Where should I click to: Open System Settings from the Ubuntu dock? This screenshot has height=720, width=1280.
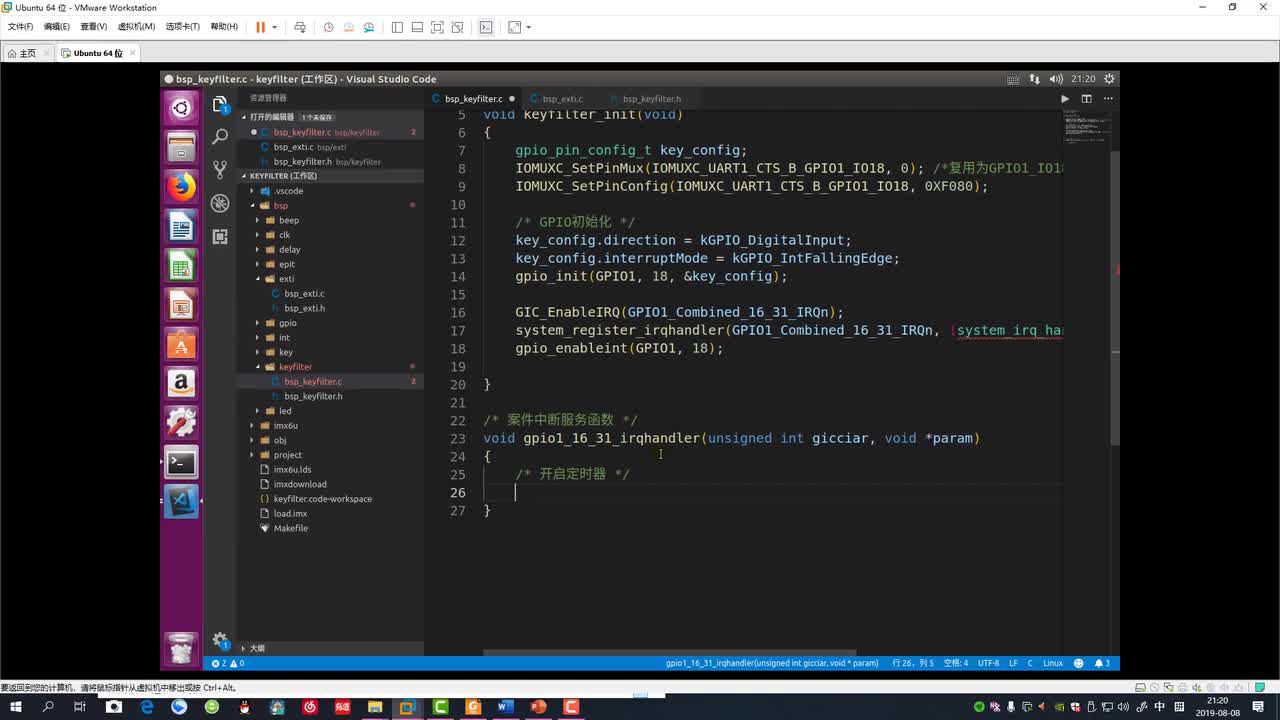[x=181, y=422]
